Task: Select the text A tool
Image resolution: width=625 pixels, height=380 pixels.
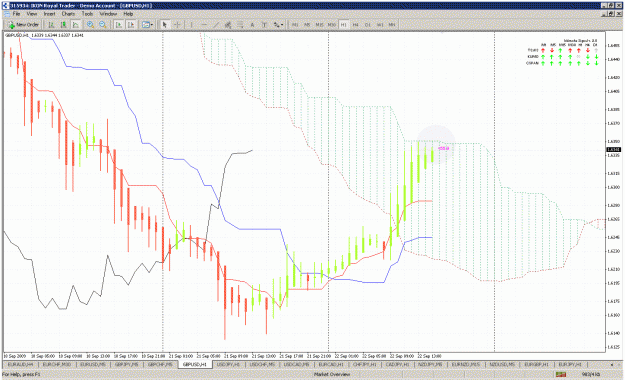Action: tap(252, 25)
